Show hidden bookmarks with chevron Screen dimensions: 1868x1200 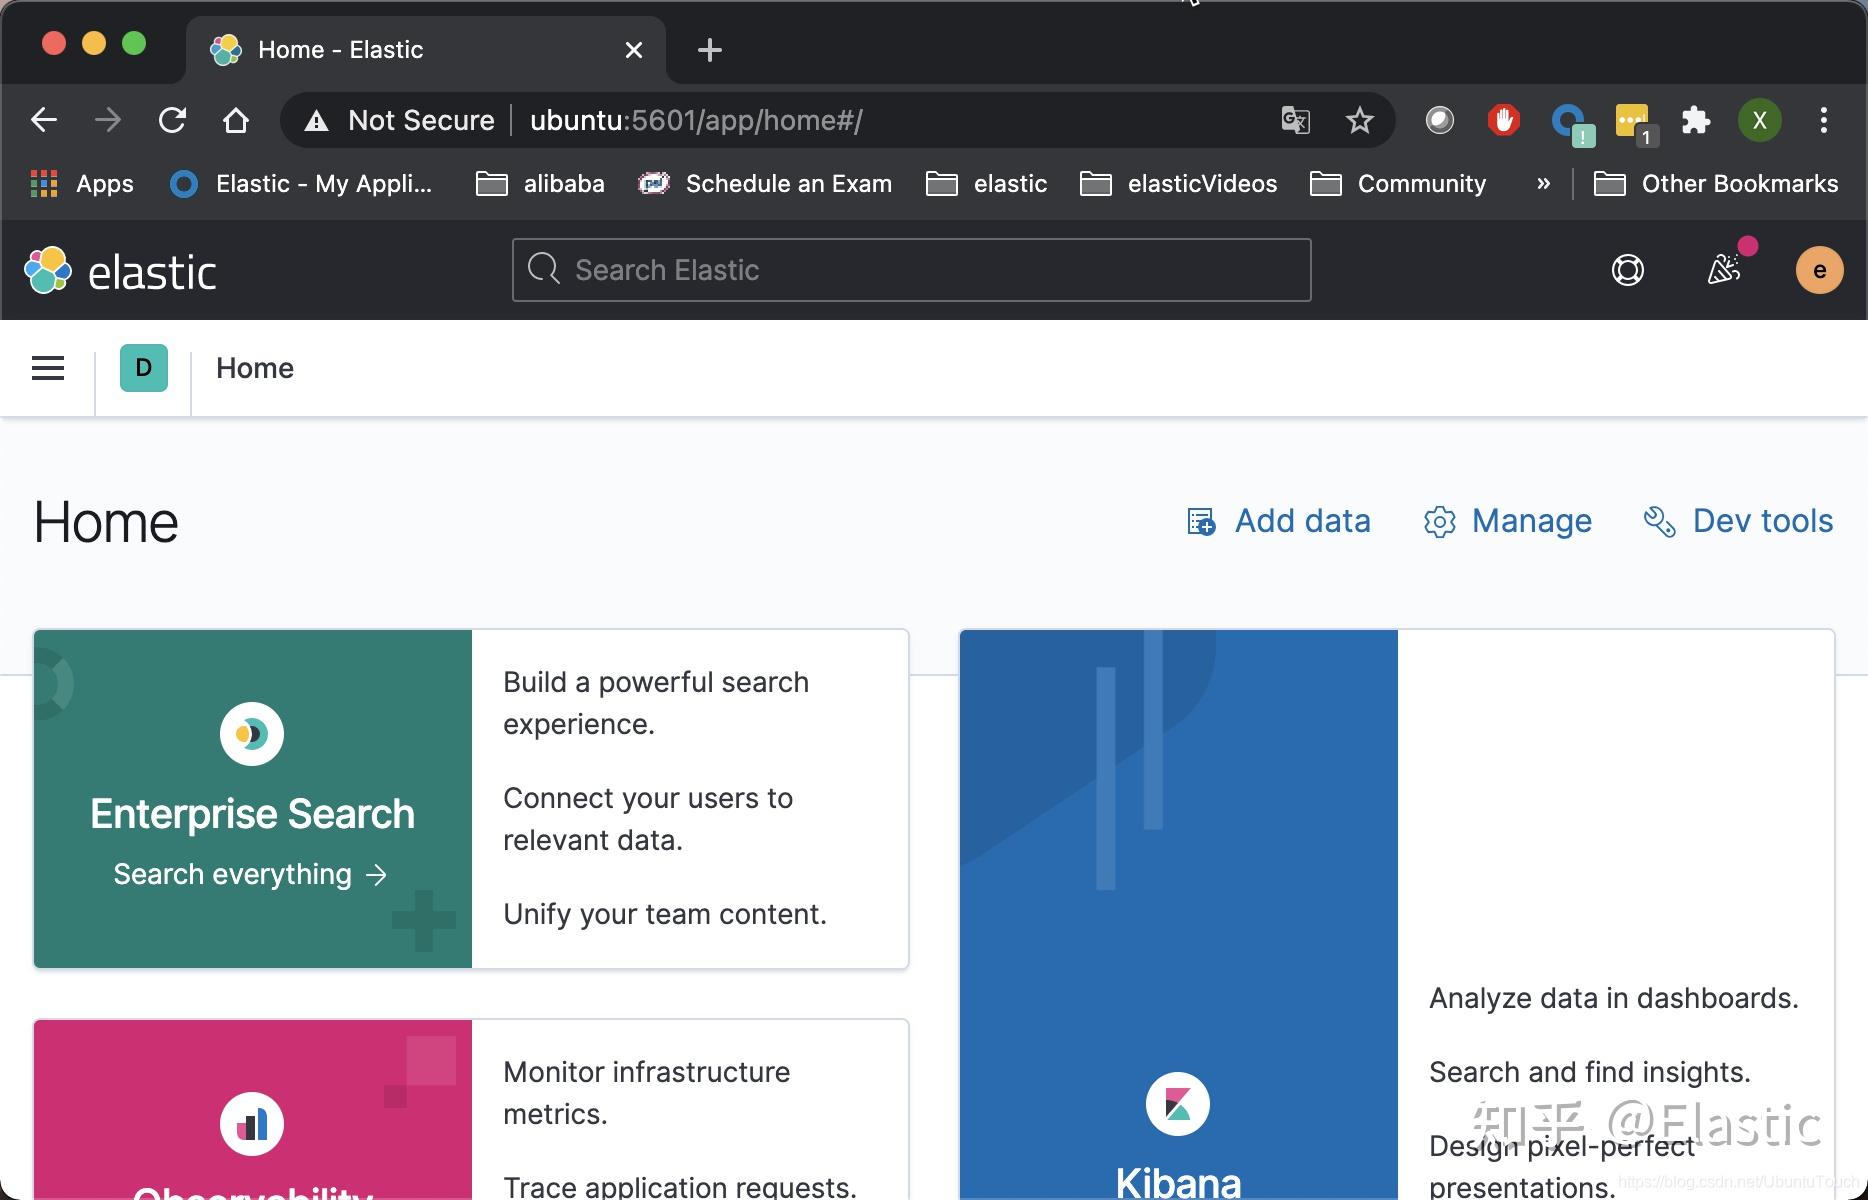[x=1543, y=184]
